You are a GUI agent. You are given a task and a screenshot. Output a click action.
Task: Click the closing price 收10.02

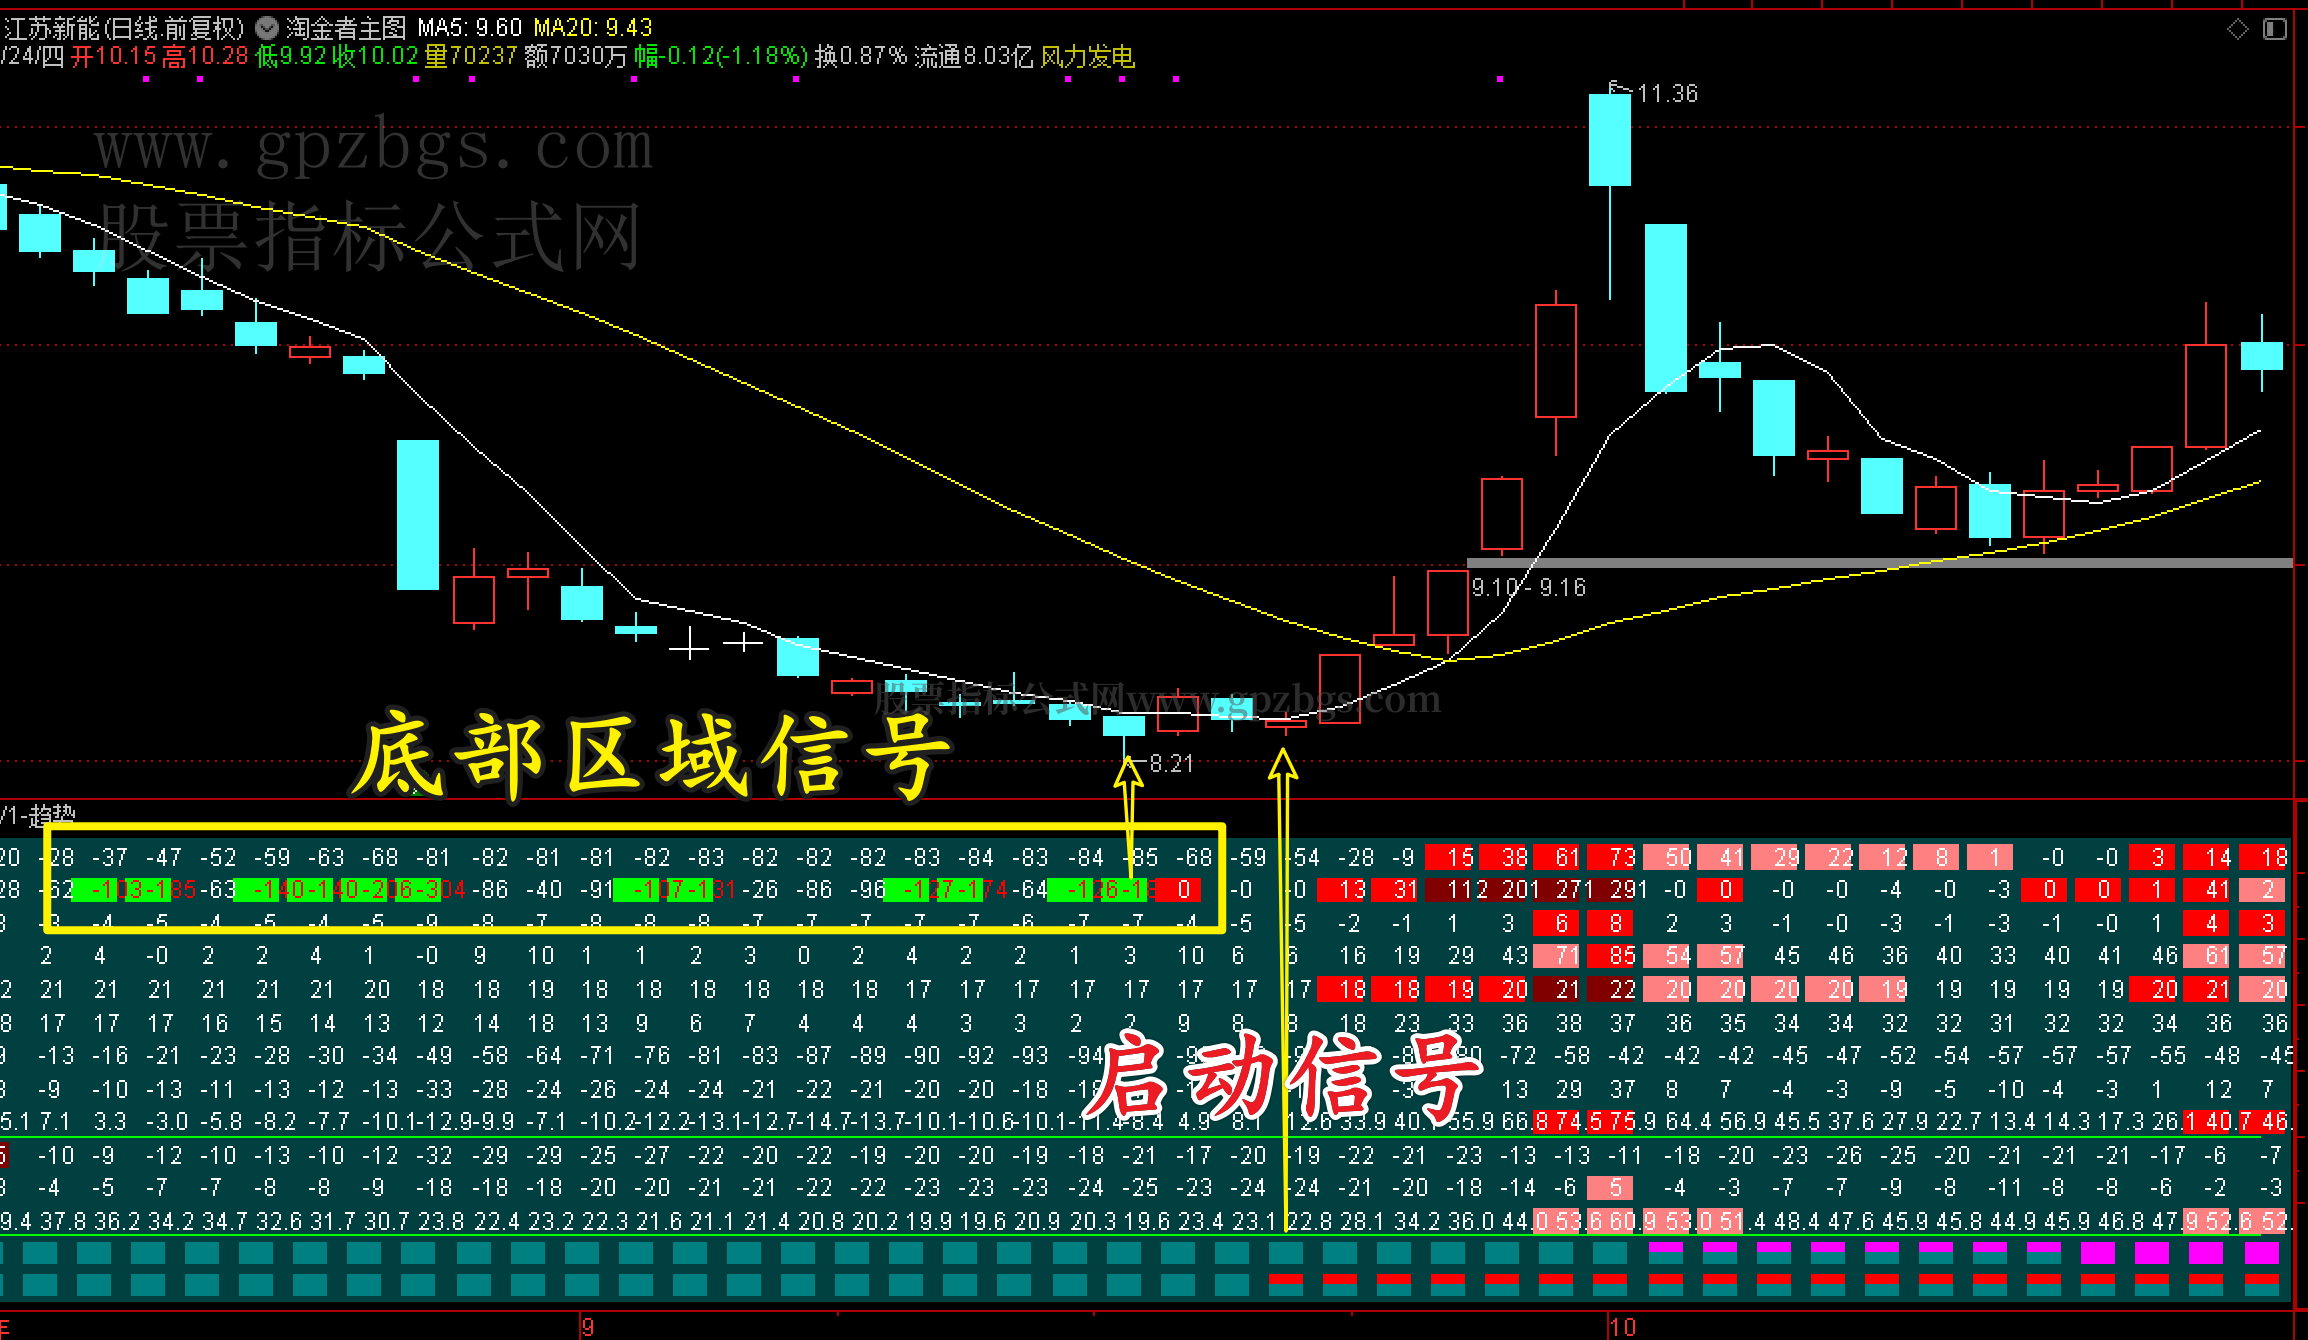375,56
